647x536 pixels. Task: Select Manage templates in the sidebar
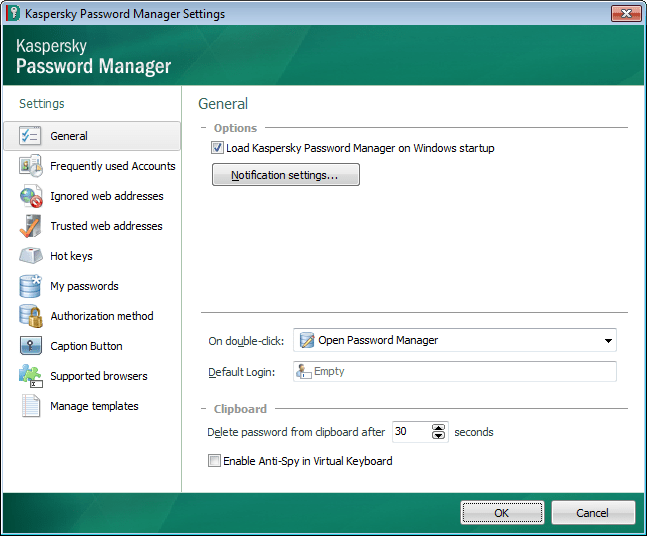[94, 406]
